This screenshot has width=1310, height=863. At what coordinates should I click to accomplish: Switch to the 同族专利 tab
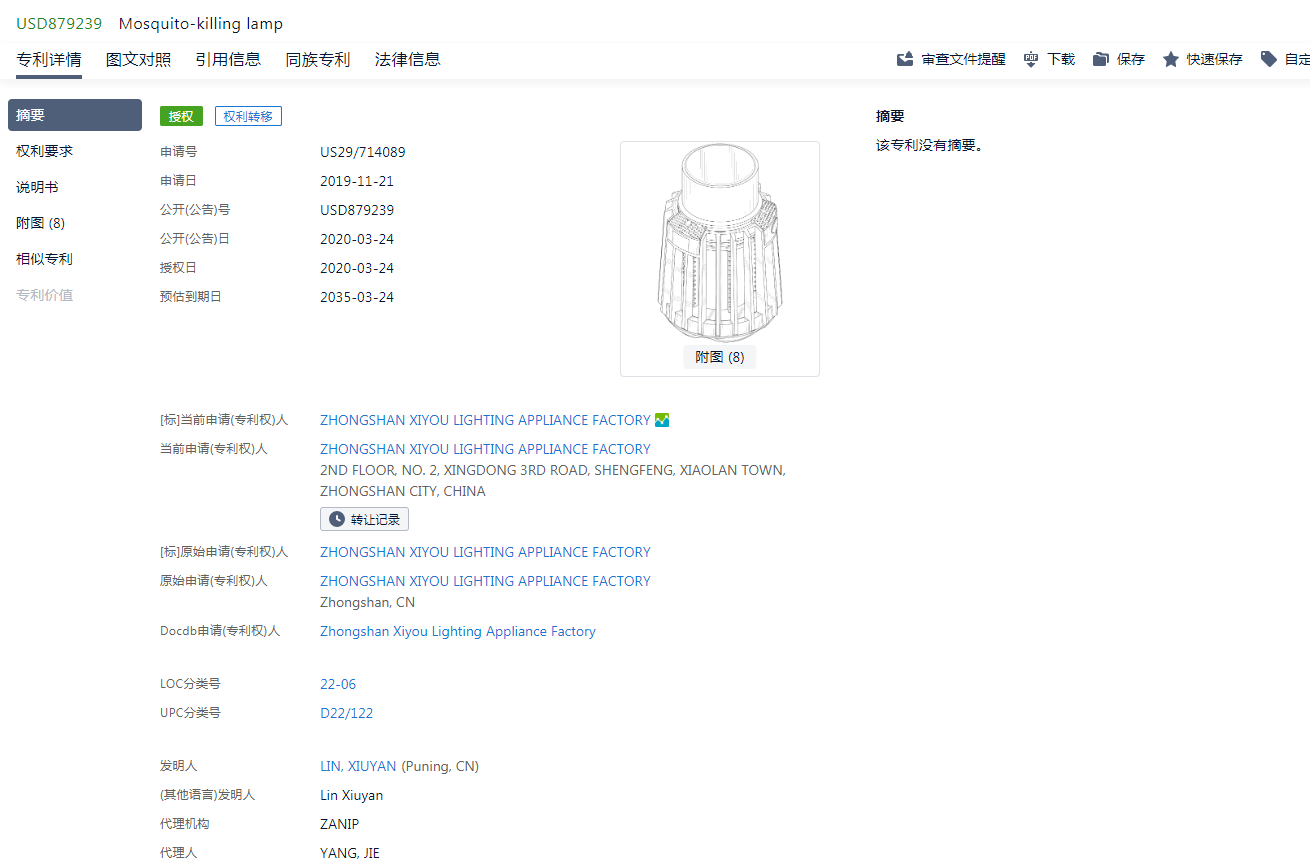[318, 59]
